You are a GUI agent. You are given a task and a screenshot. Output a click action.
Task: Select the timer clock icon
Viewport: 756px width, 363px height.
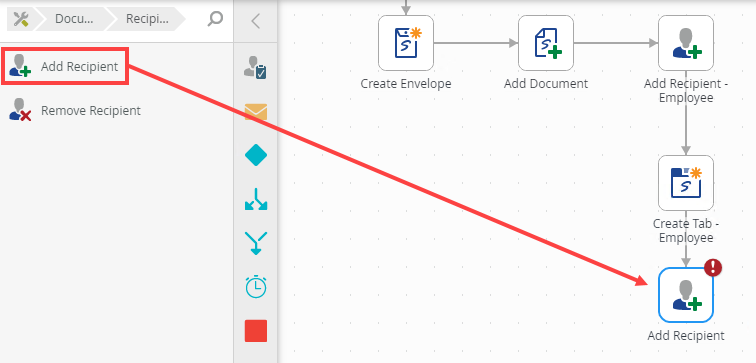(256, 287)
